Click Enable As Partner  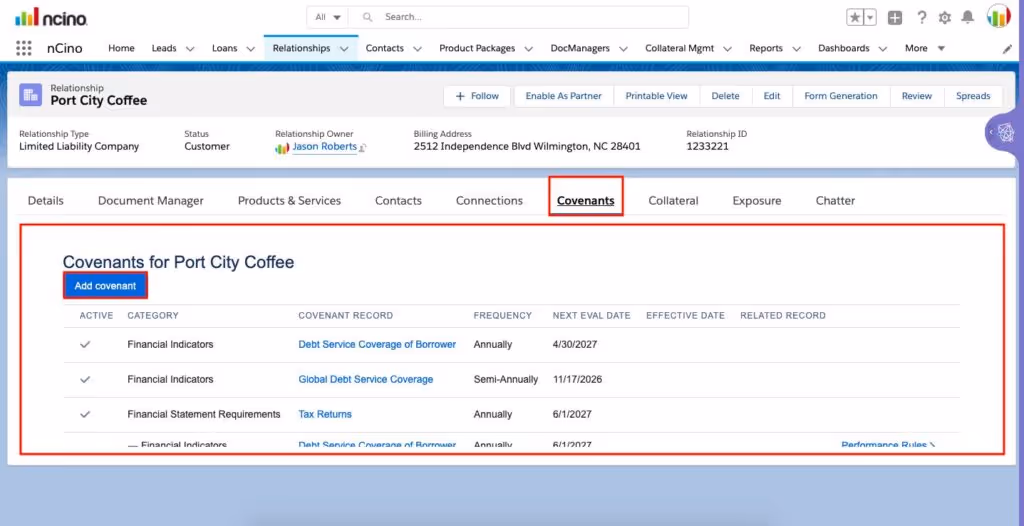pyautogui.click(x=564, y=96)
